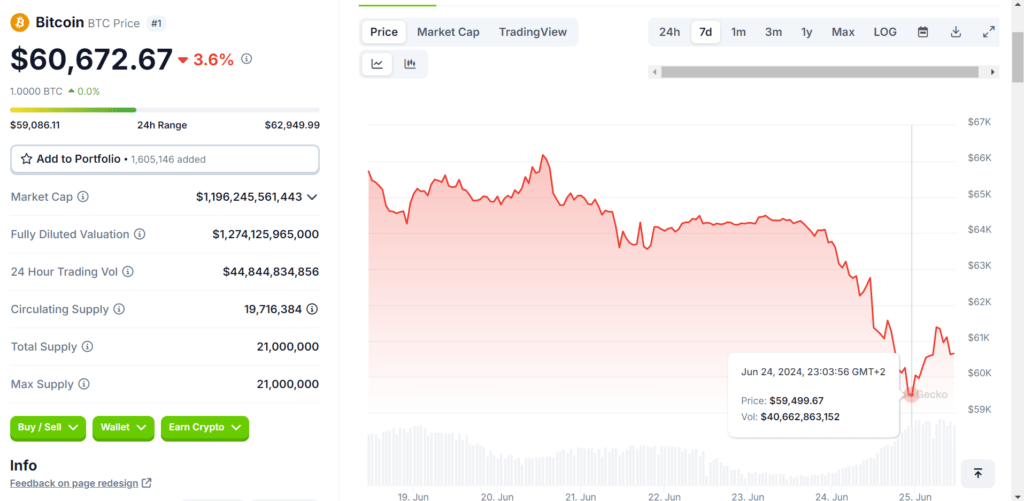Image resolution: width=1024 pixels, height=501 pixels.
Task: Switch to candlestick chart icon
Action: [410, 64]
